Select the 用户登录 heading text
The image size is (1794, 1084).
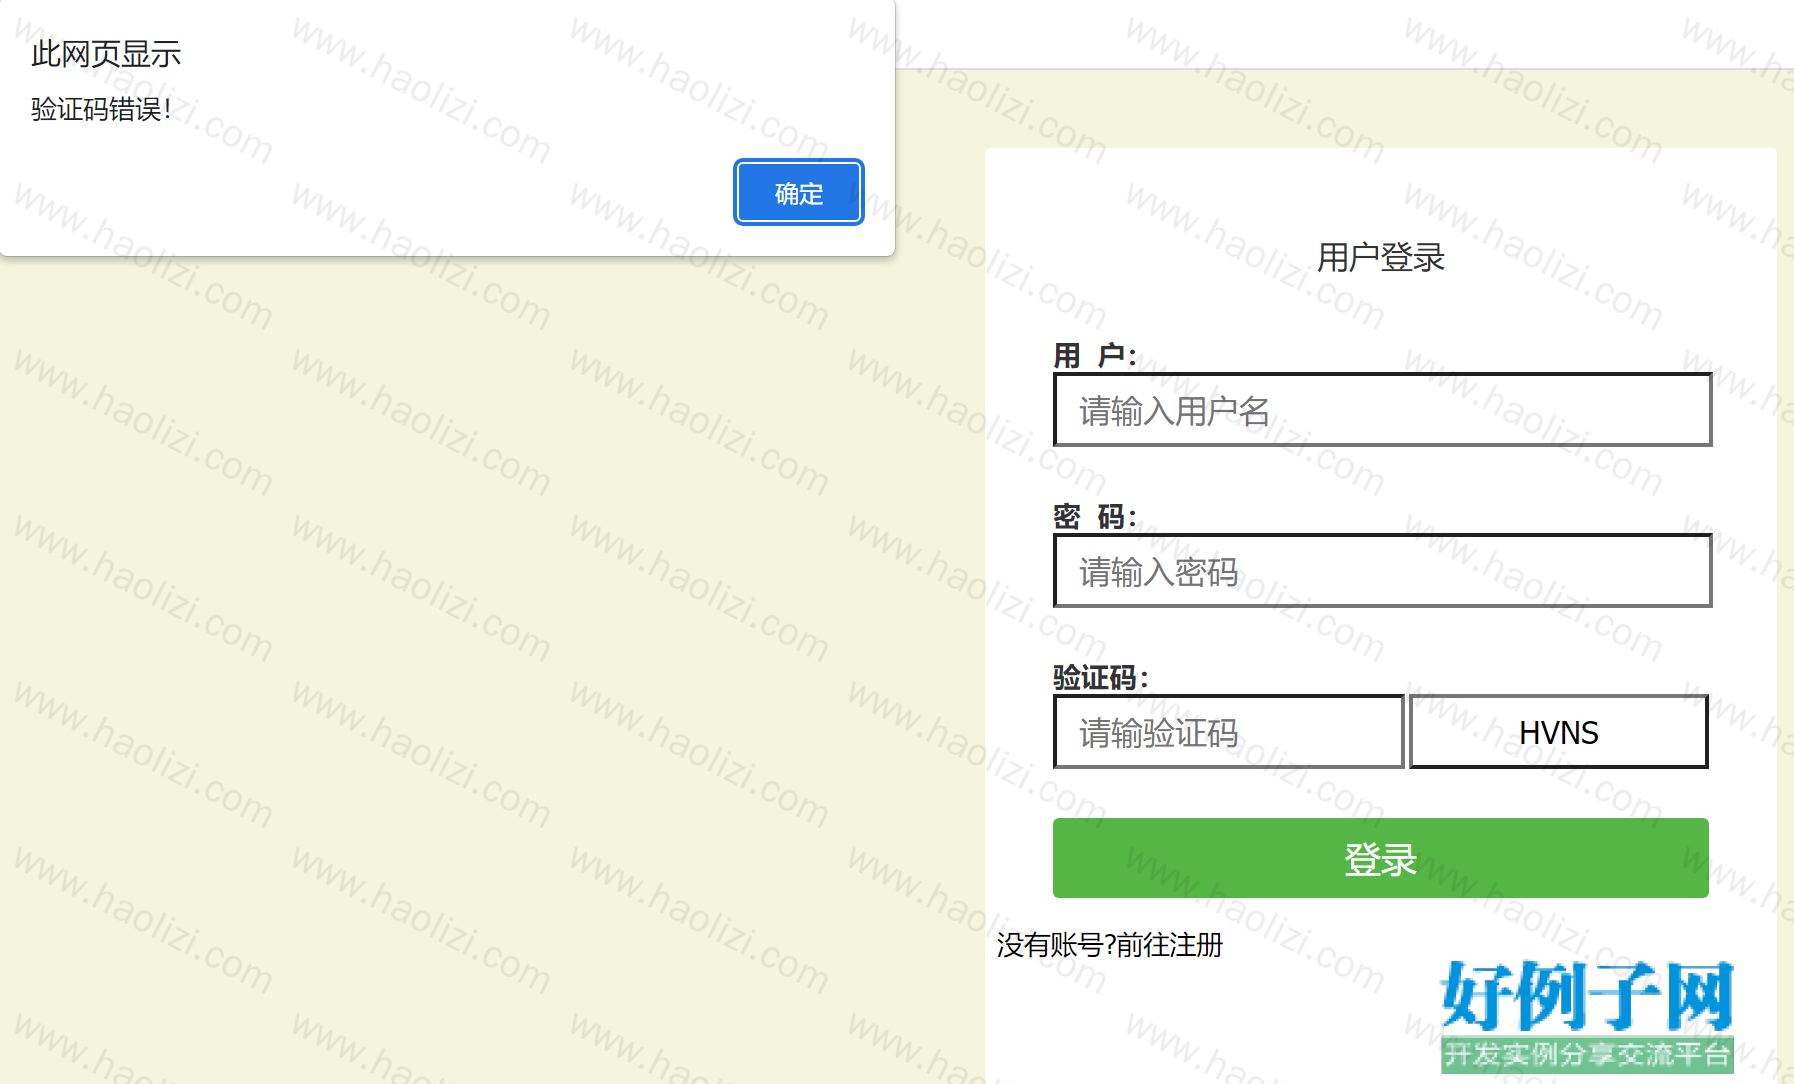(x=1380, y=257)
